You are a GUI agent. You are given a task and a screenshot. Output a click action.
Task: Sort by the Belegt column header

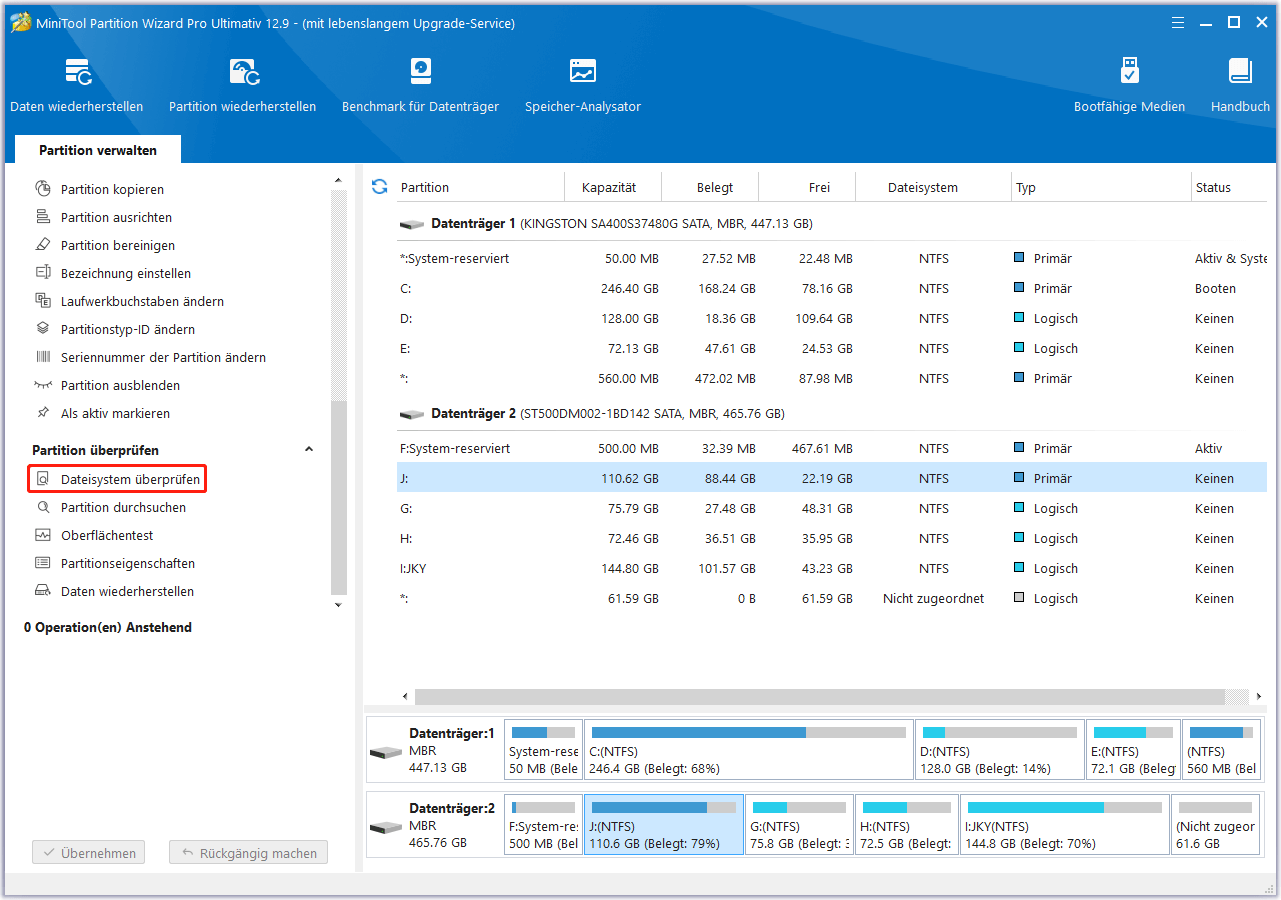tap(715, 187)
